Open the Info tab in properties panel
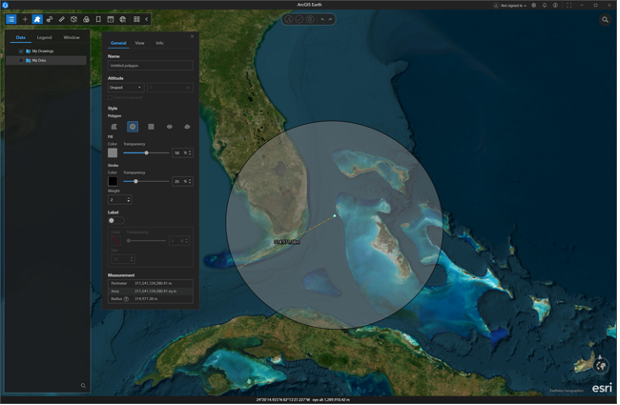This screenshot has width=620, height=405. pyautogui.click(x=160, y=43)
